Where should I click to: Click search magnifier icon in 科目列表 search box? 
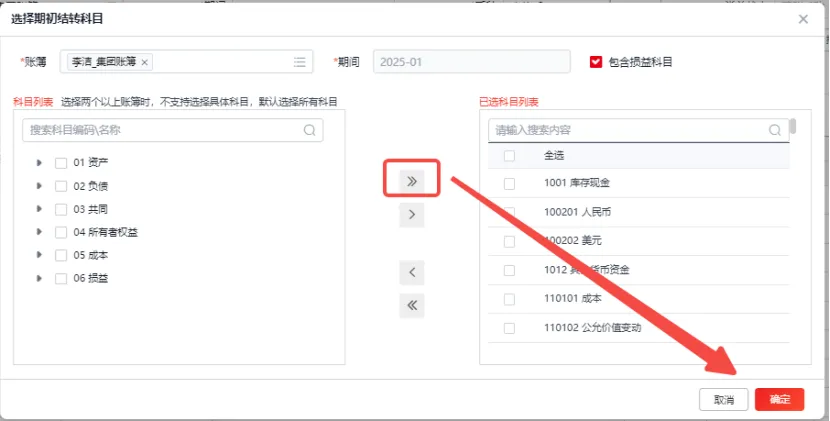tap(310, 130)
